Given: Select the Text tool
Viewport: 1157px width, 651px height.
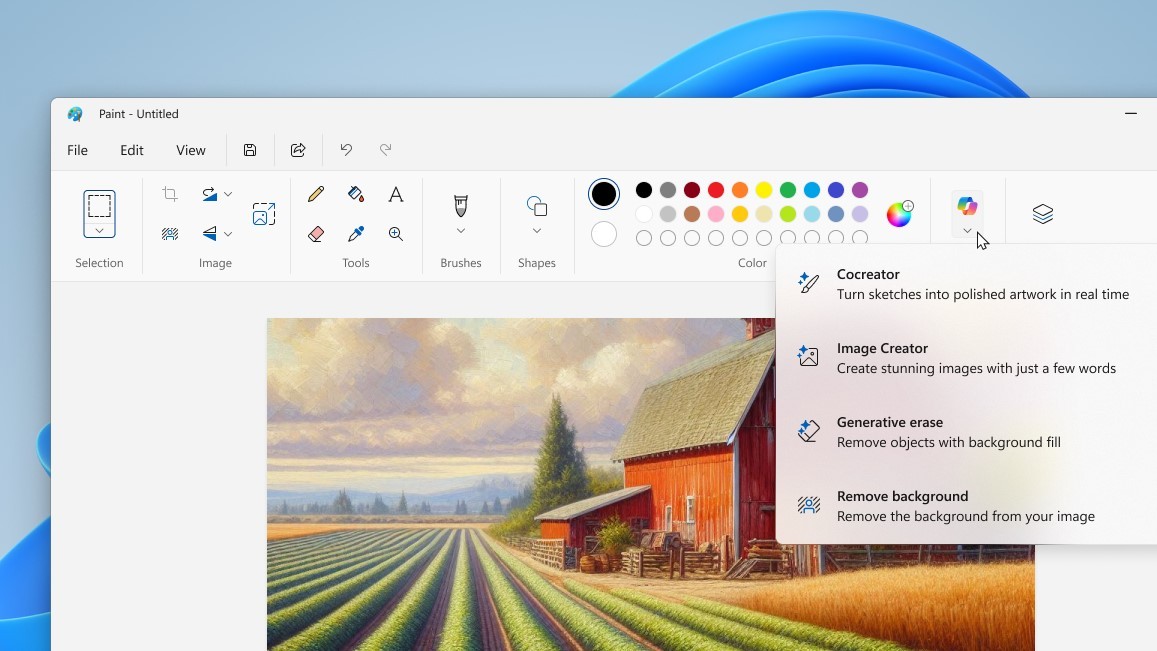Looking at the screenshot, I should (x=396, y=194).
